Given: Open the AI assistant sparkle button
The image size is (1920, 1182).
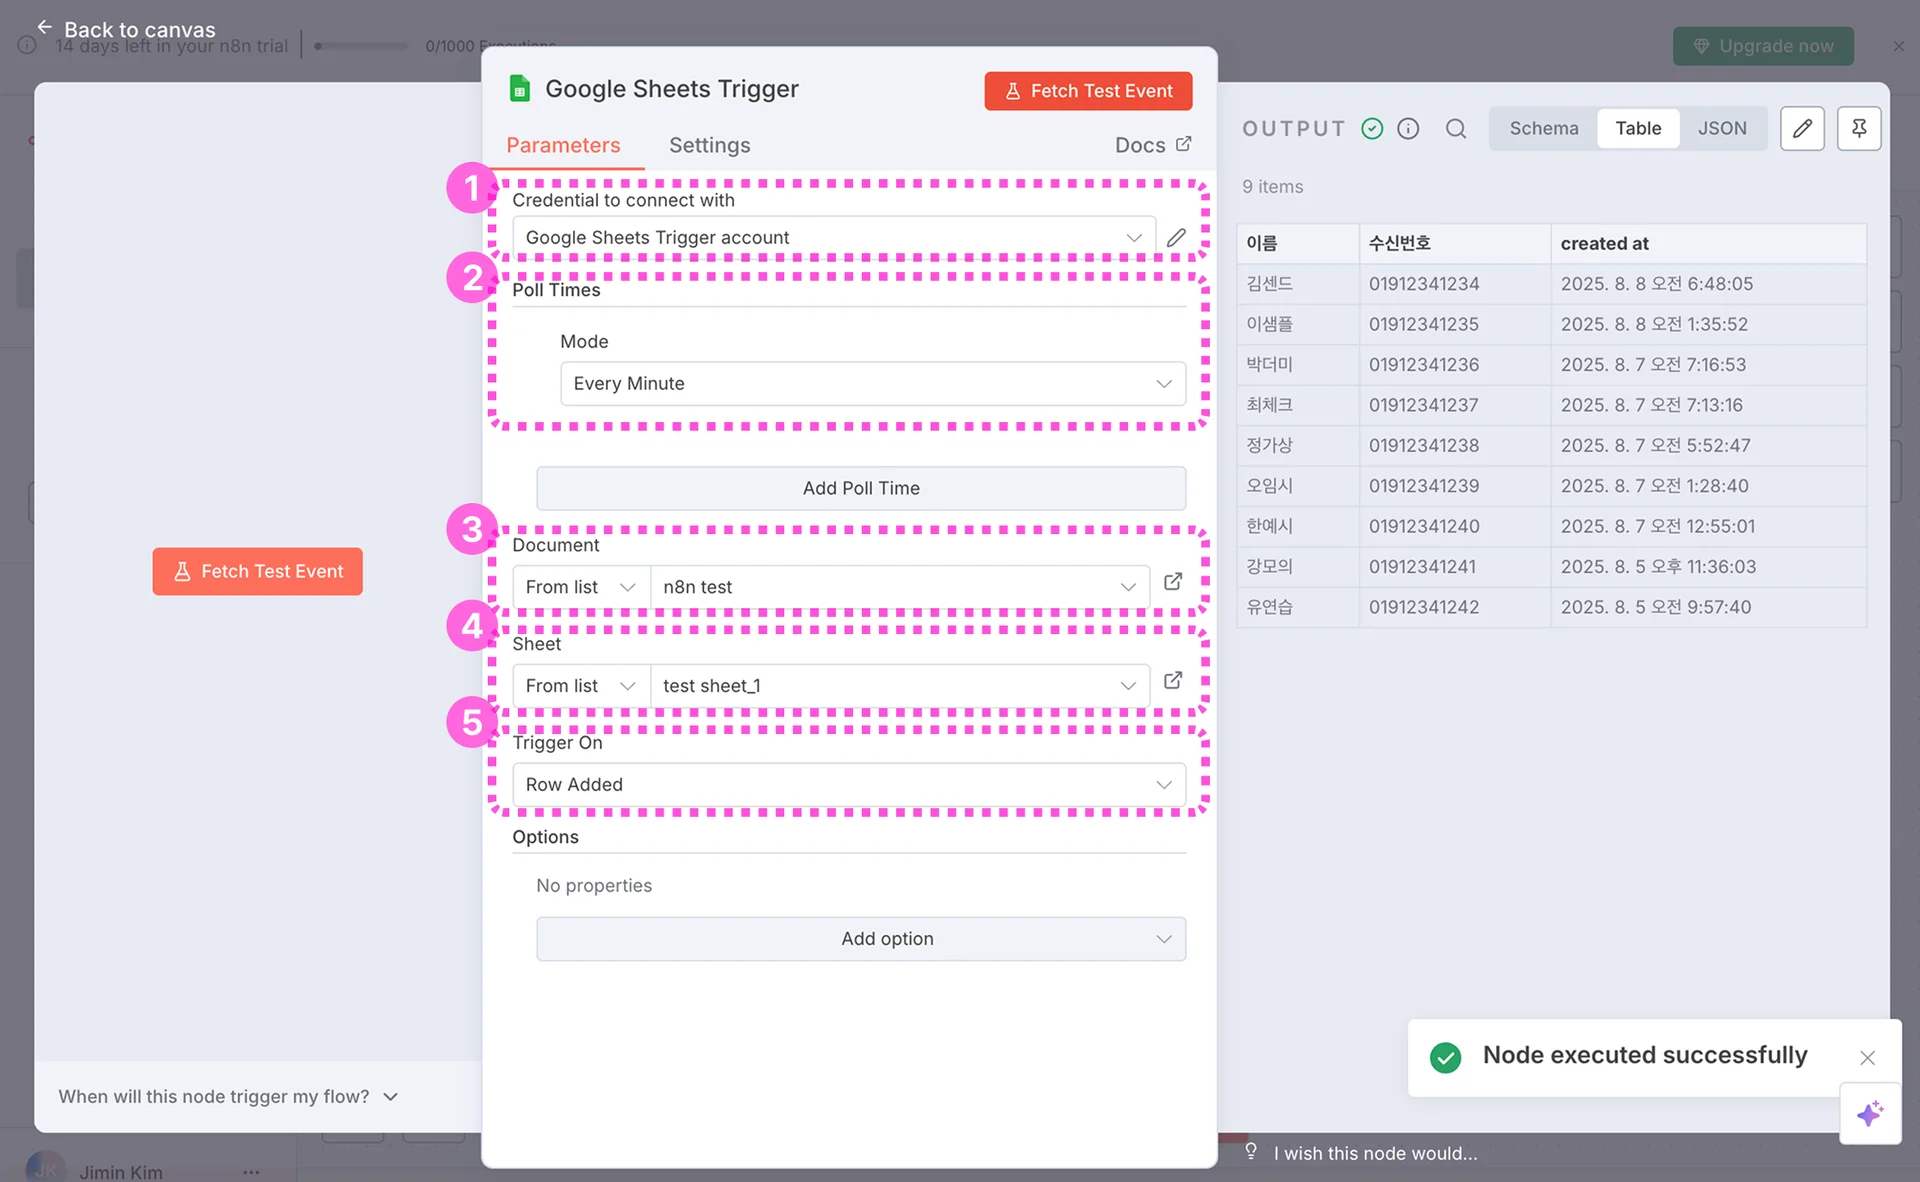Looking at the screenshot, I should (1869, 1113).
